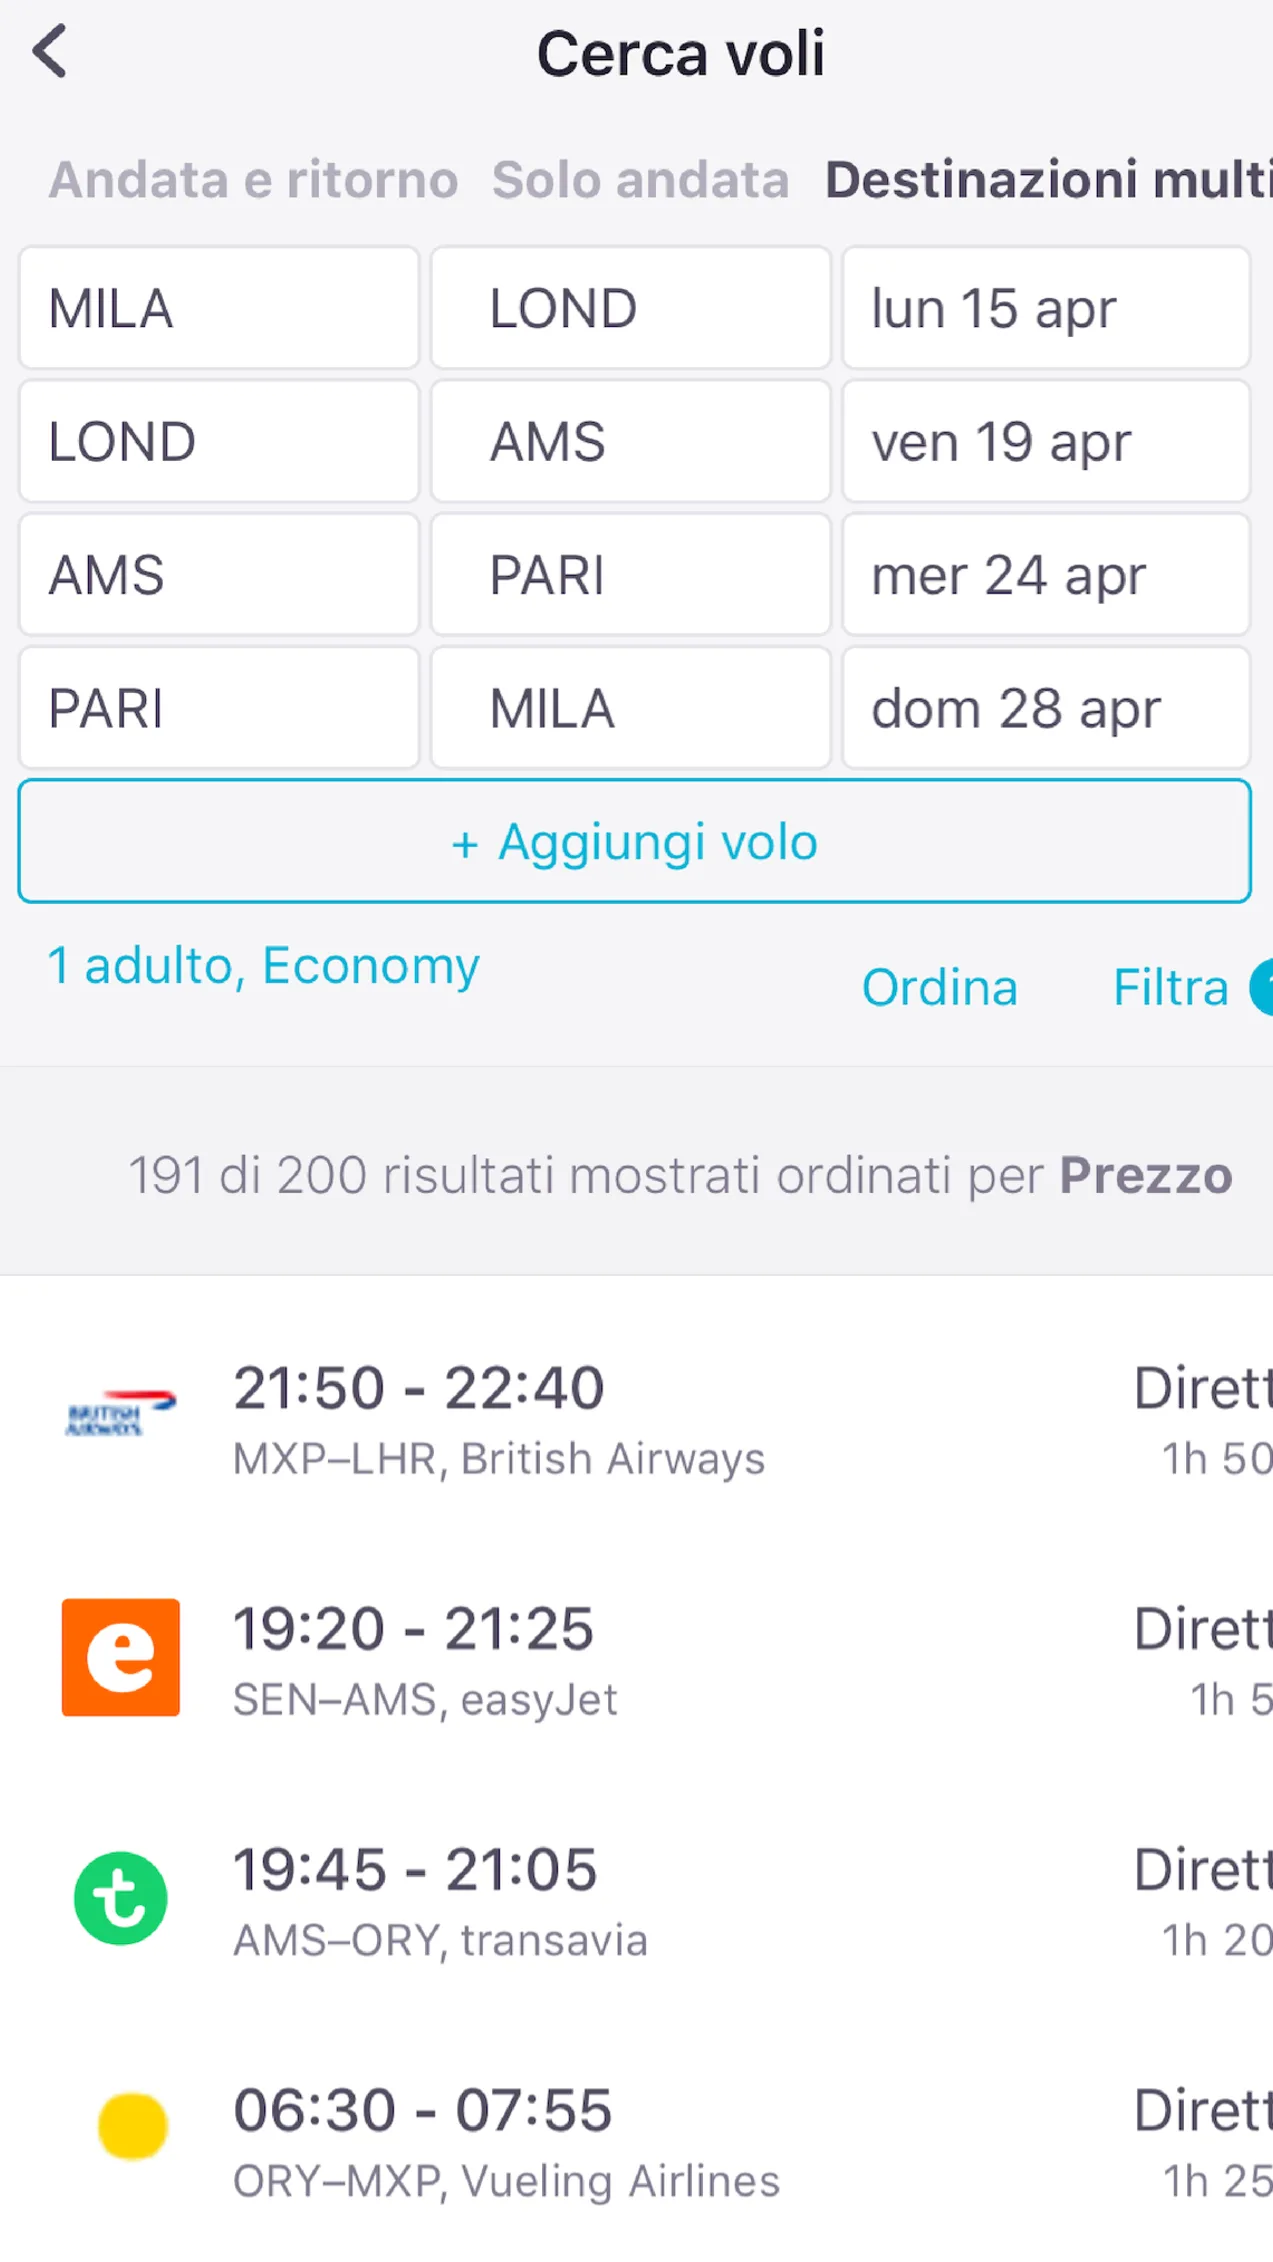1273x2262 pixels.
Task: Click the filter count badge next to Filtra
Action: pos(1264,986)
